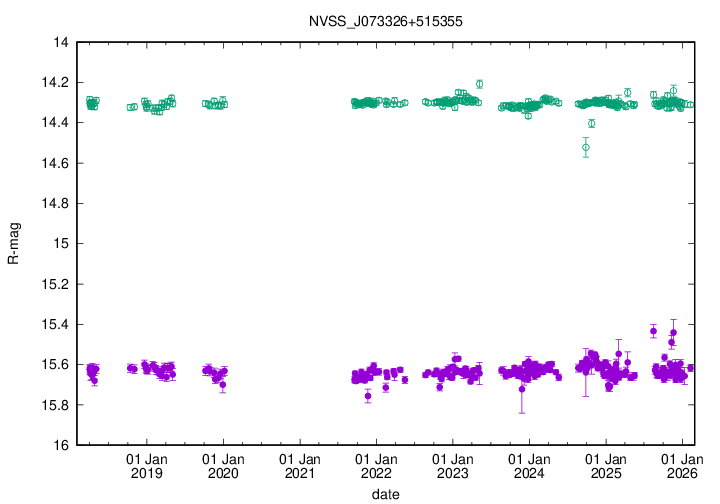720x504 pixels.
Task: Select the 01 Jan 2025 date label
Action: pyautogui.click(x=606, y=466)
